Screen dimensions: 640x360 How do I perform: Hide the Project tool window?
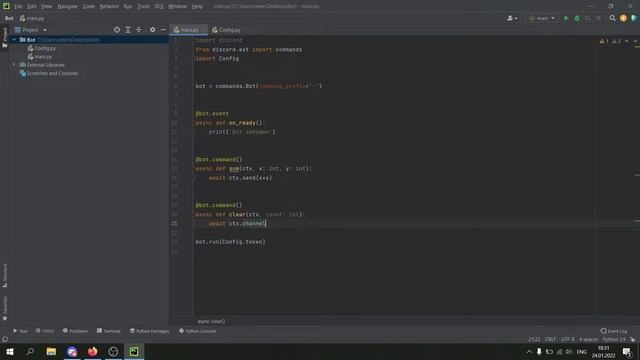coord(163,30)
